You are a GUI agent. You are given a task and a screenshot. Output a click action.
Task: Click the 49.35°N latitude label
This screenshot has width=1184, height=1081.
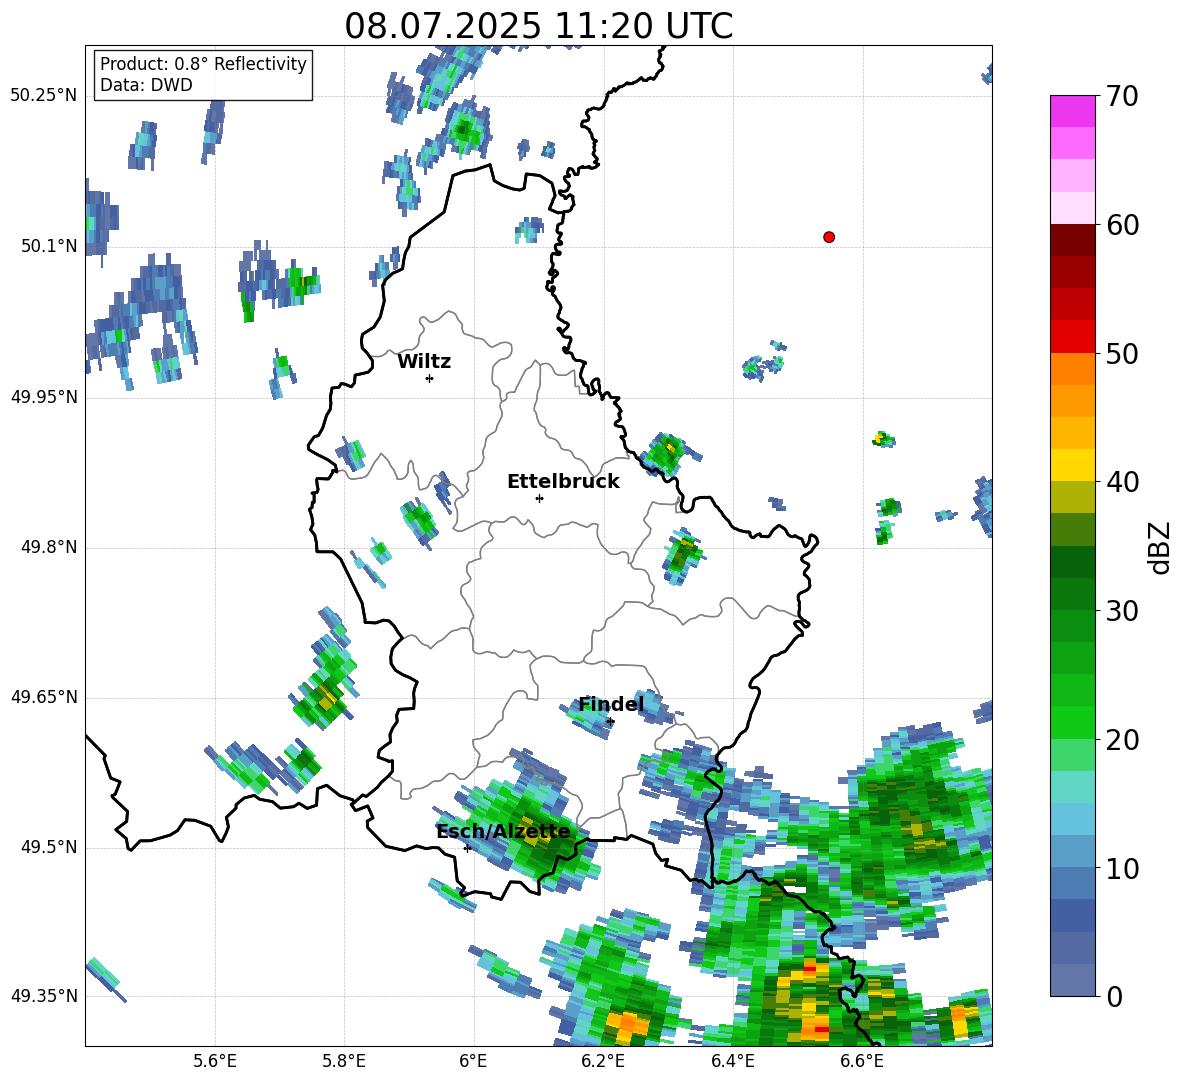44,996
